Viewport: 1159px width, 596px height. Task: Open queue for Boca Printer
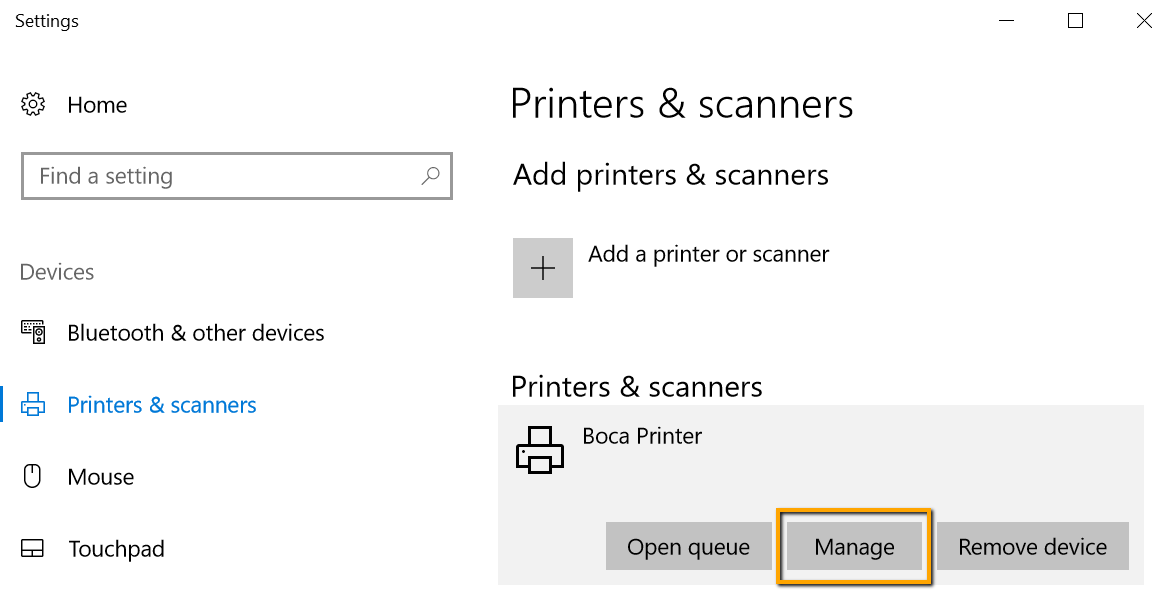coord(689,546)
